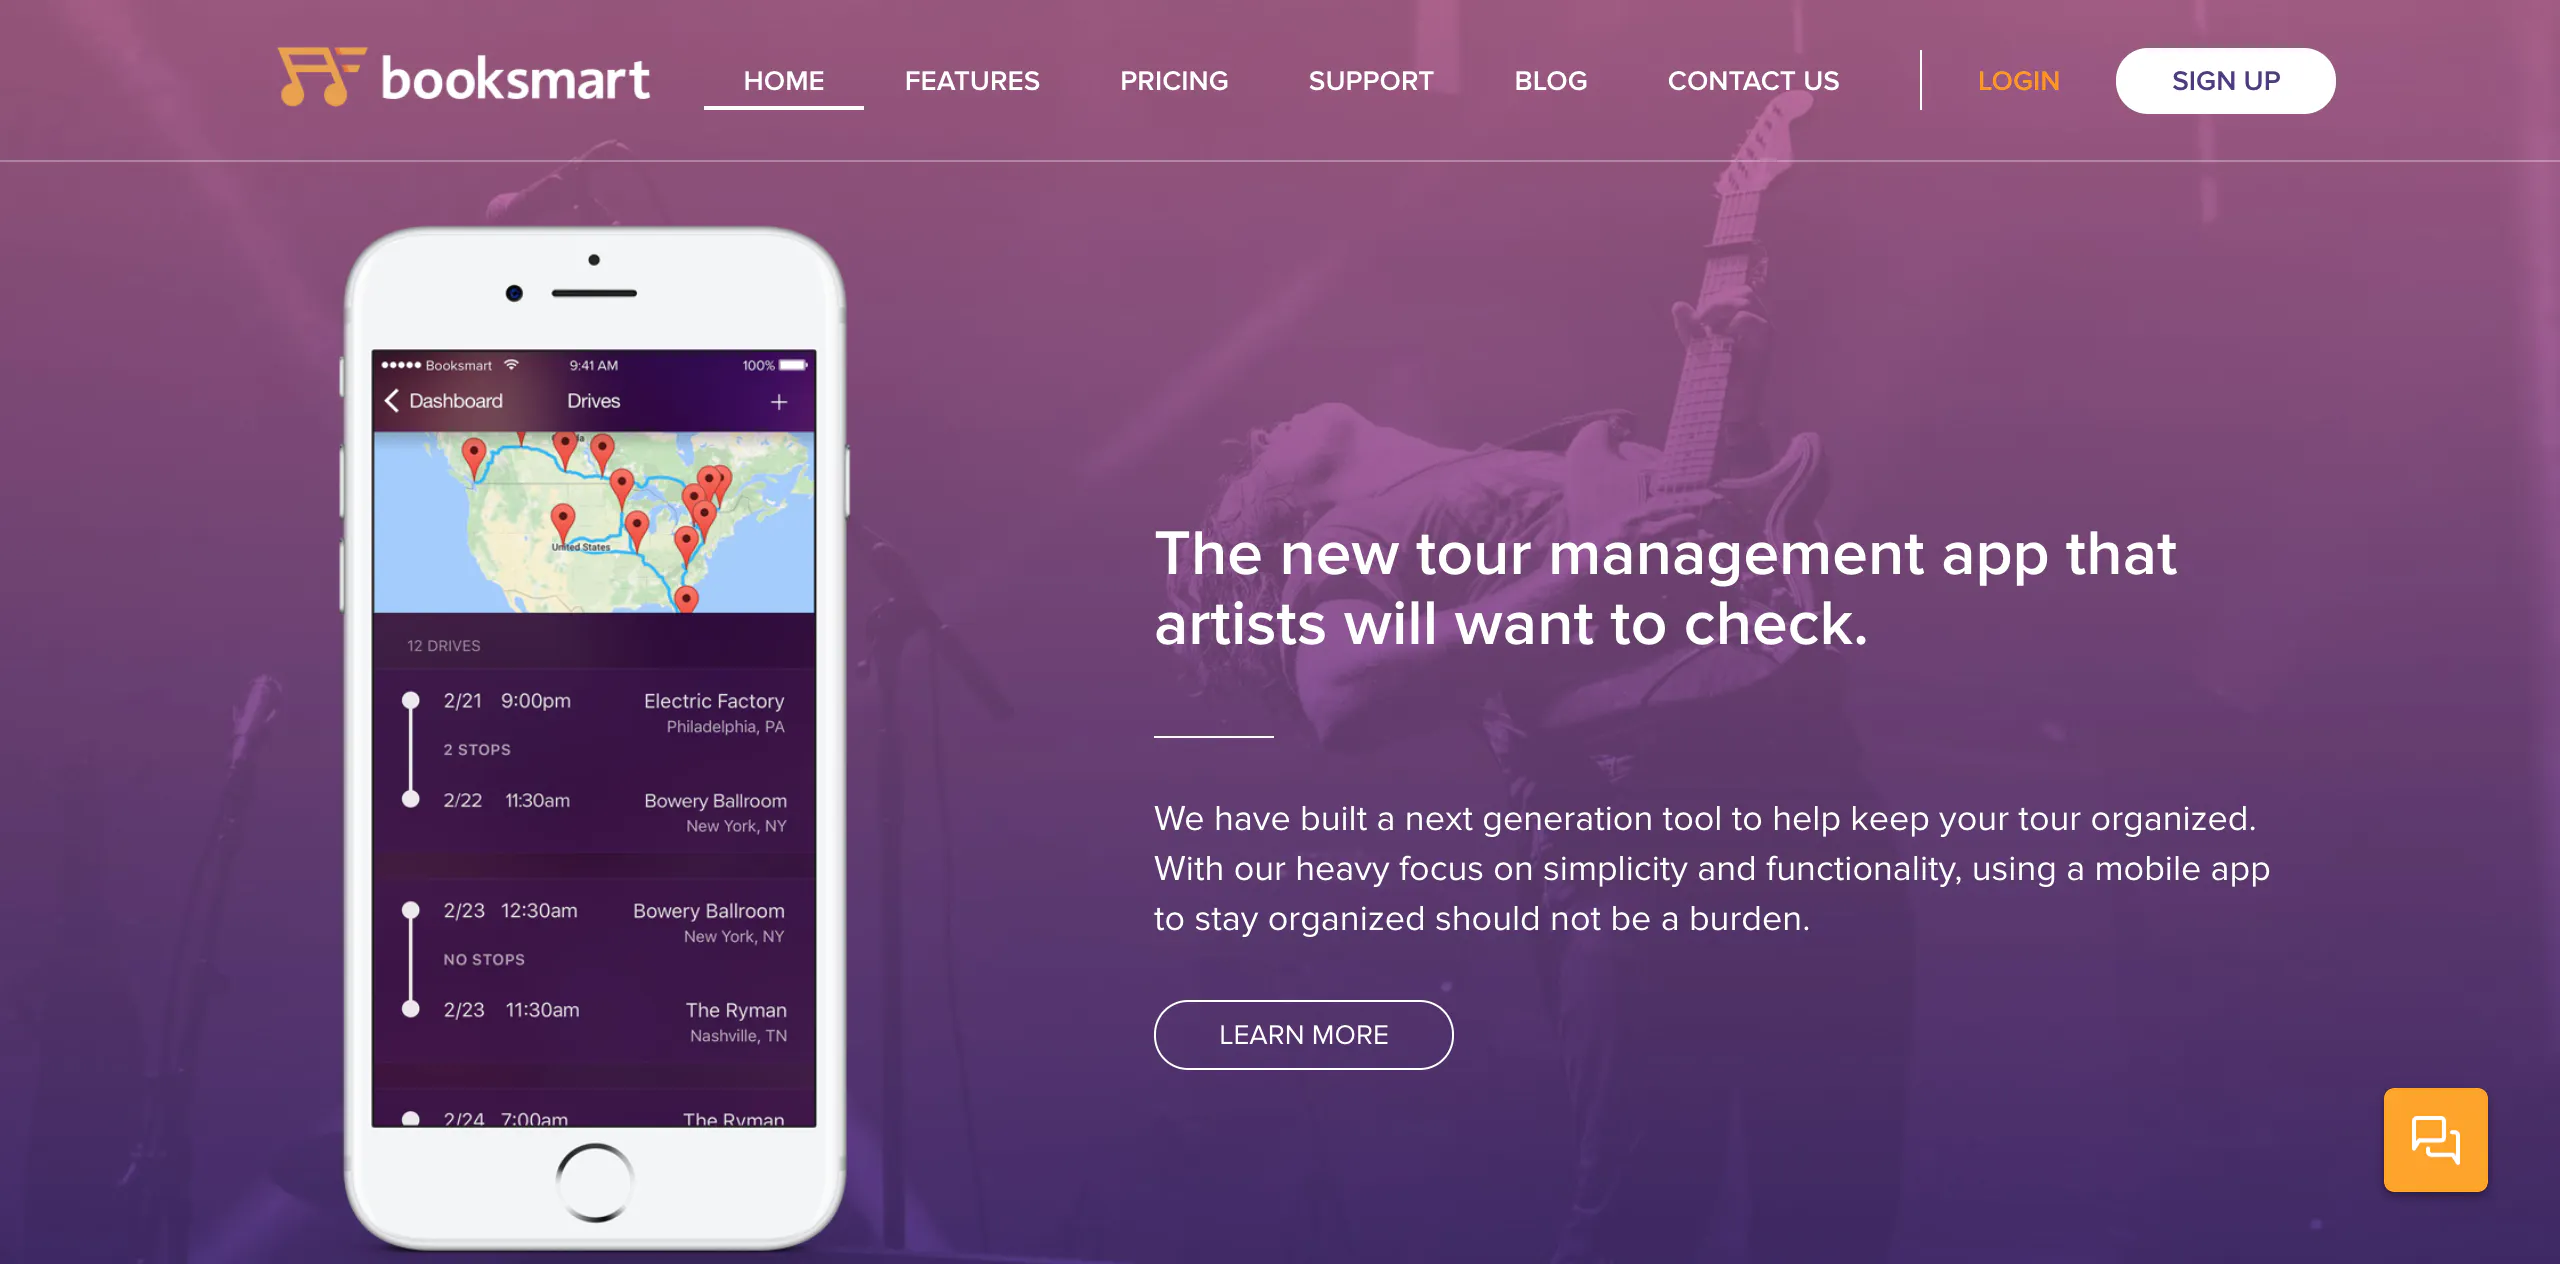
Task: Open the Contact Us page
Action: [x=1753, y=81]
